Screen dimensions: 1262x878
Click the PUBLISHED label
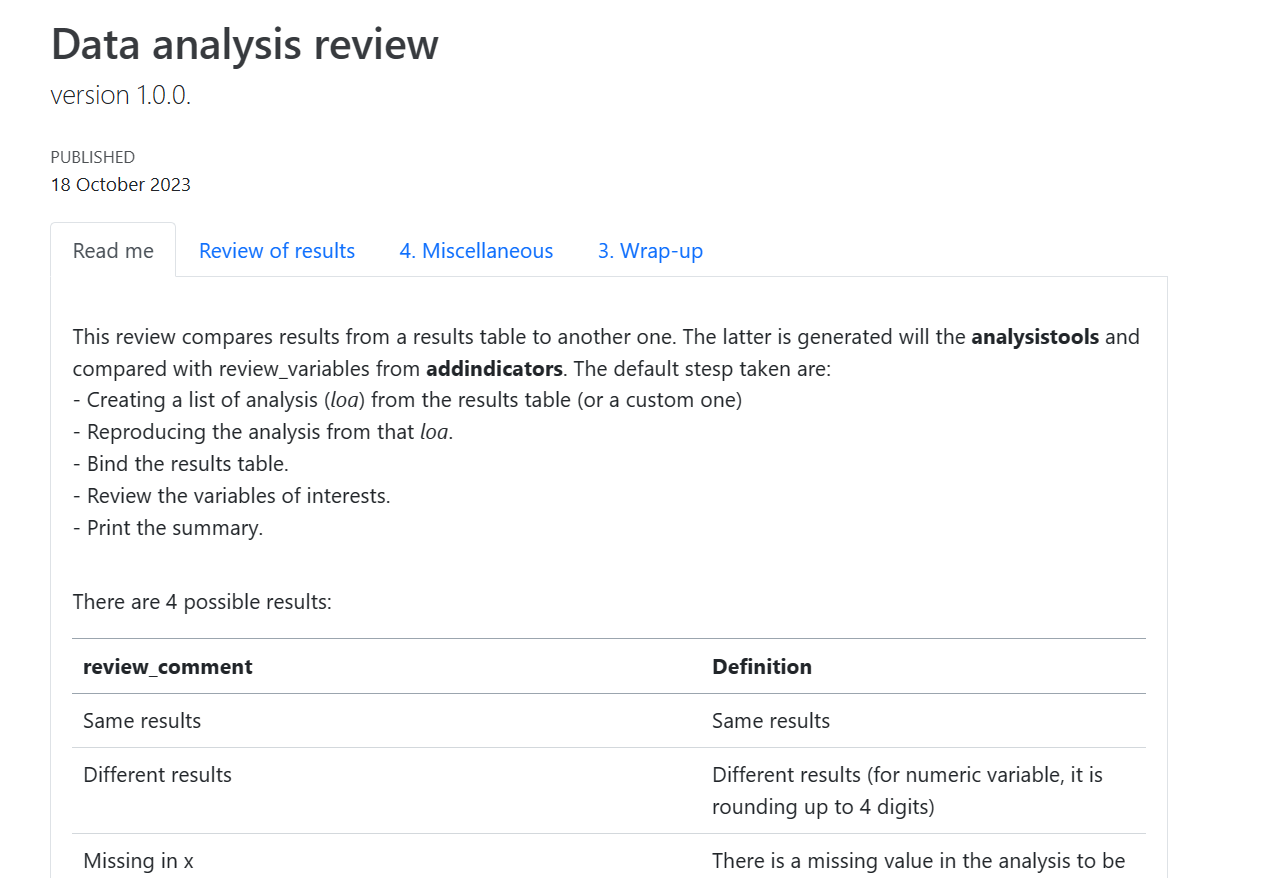(93, 157)
